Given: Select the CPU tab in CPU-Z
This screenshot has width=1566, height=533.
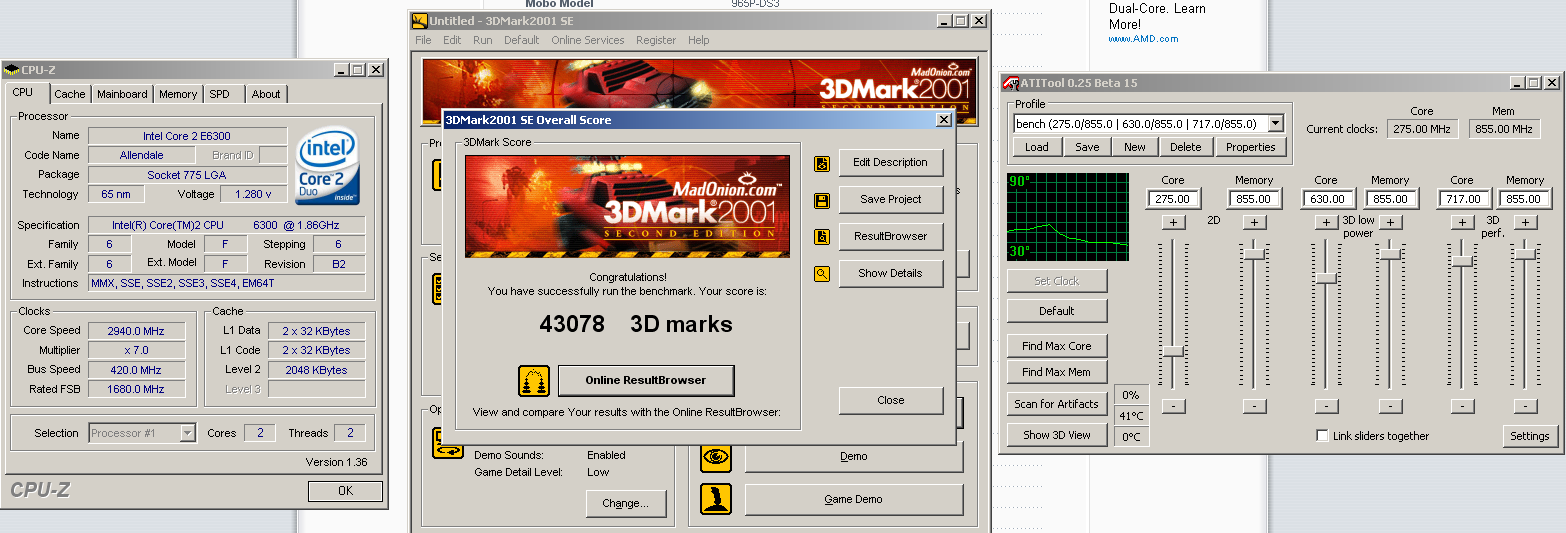Looking at the screenshot, I should 23,92.
